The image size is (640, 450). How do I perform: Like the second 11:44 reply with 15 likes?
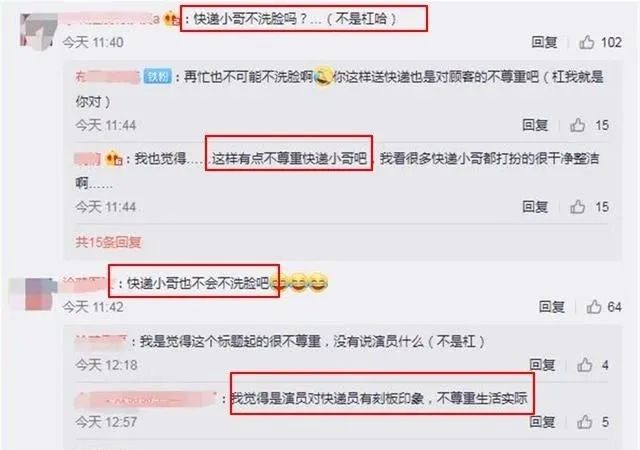coord(577,207)
